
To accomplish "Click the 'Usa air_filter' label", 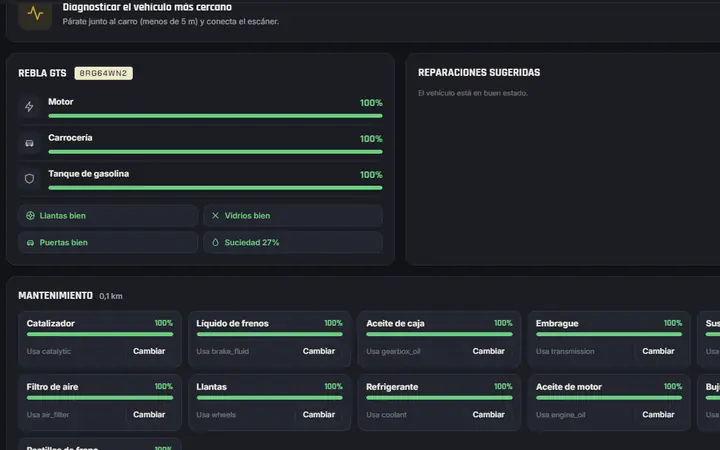I will tap(48, 415).
